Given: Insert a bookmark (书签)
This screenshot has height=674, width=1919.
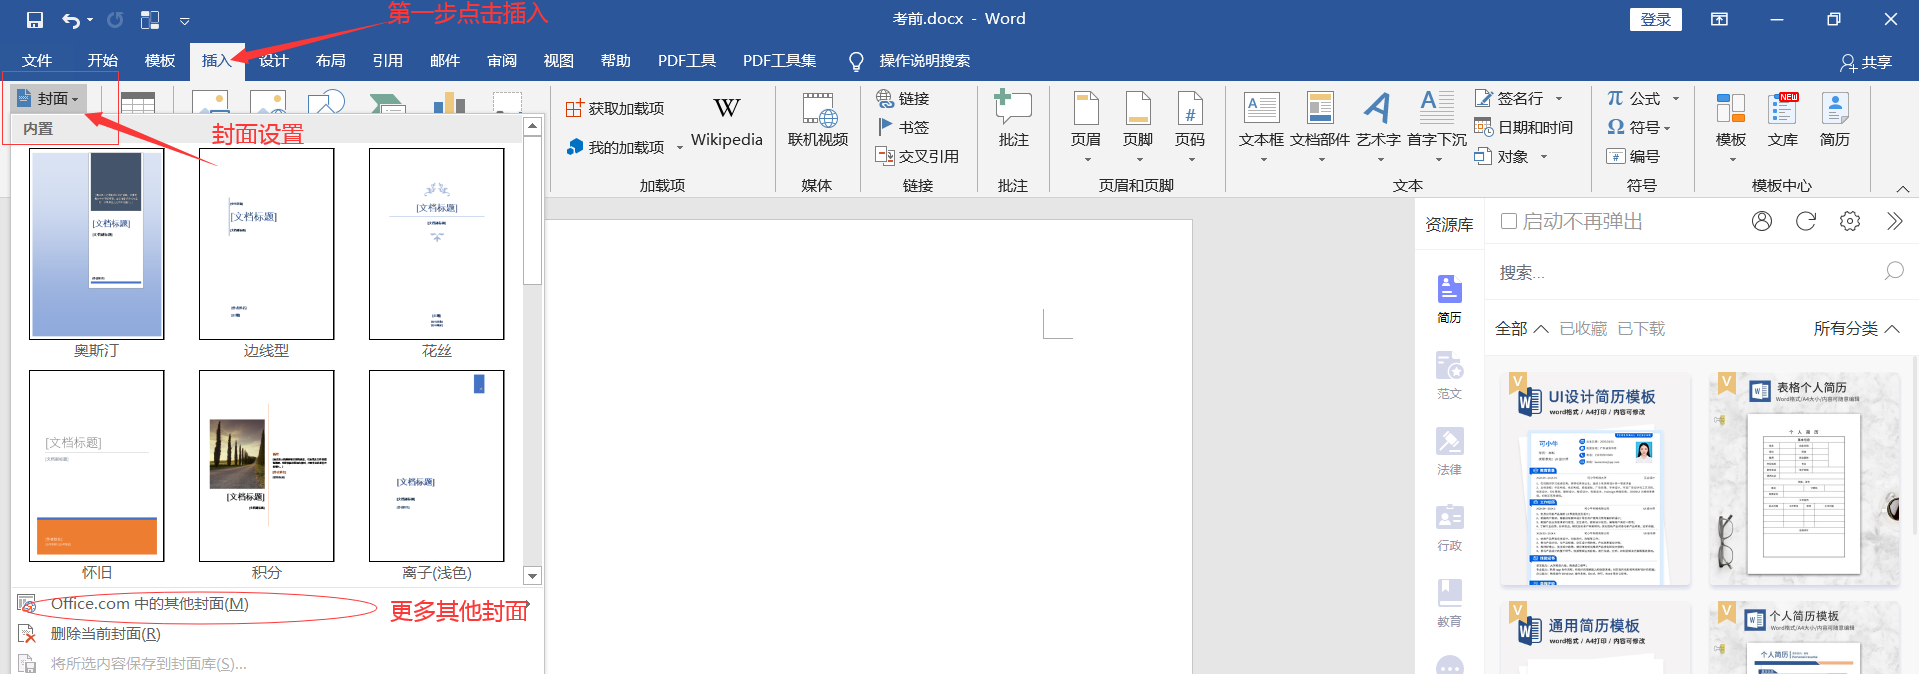Looking at the screenshot, I should [903, 127].
